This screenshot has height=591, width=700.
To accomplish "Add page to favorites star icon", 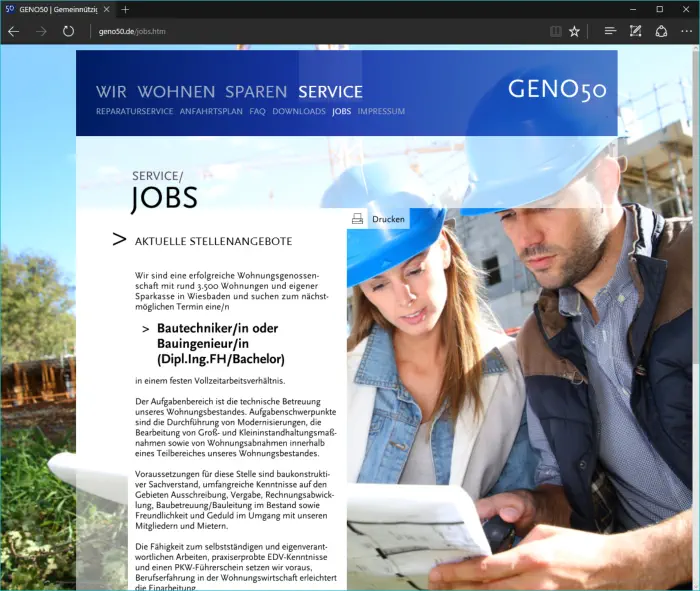I will click(575, 31).
